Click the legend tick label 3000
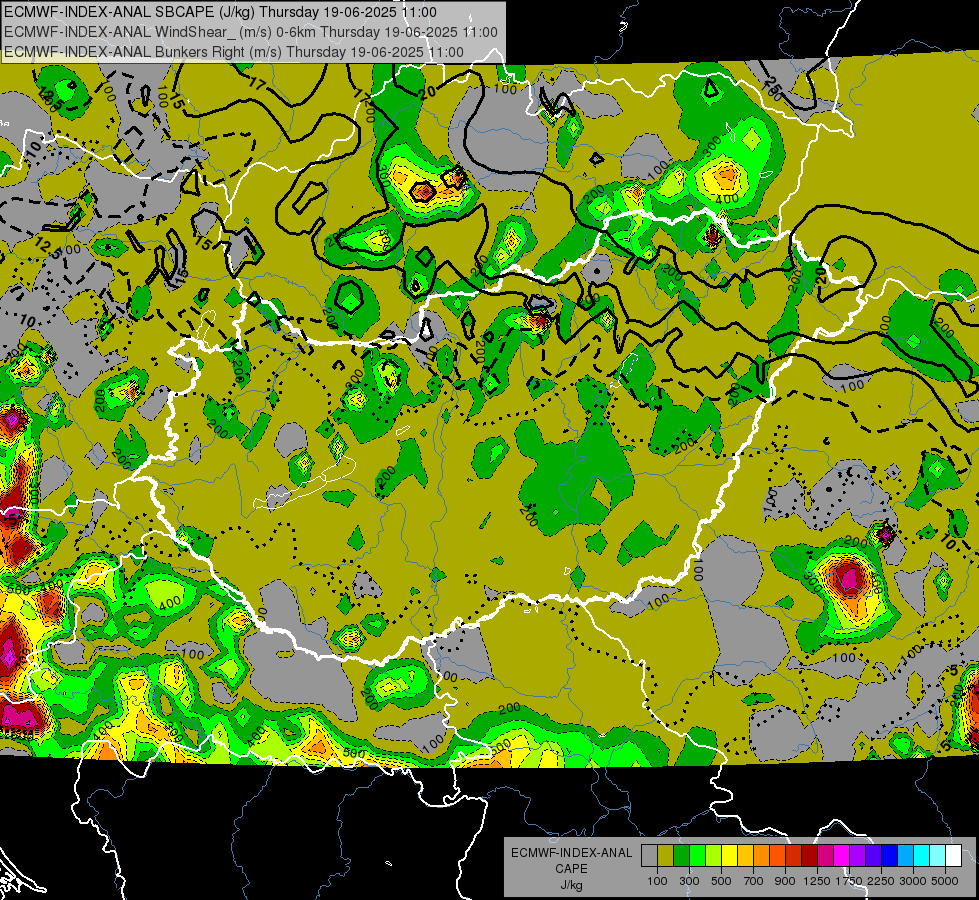 (x=913, y=881)
